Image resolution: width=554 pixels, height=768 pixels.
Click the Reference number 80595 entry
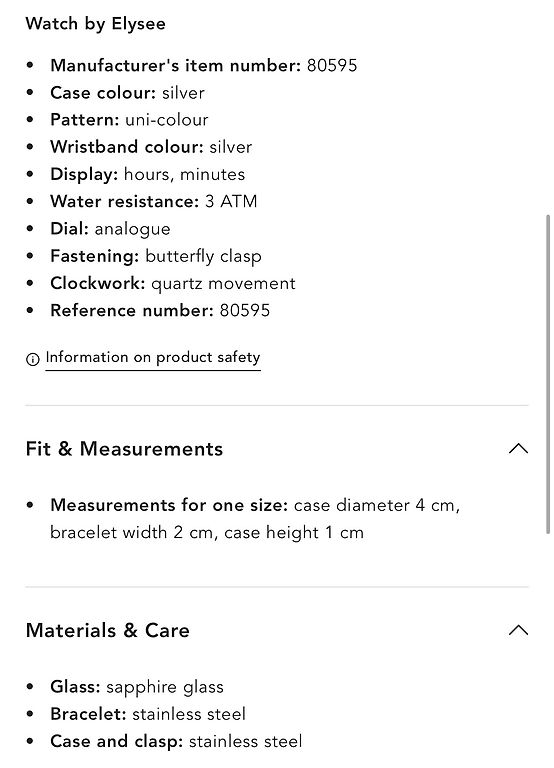click(160, 311)
